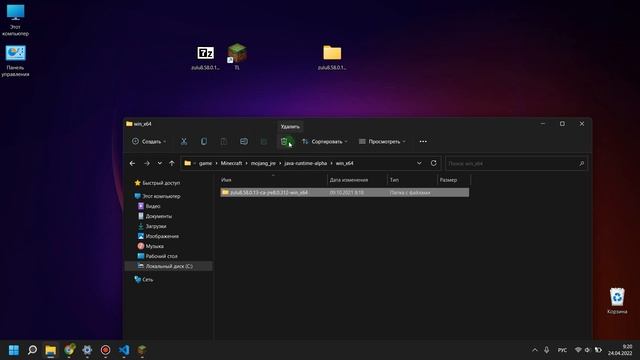This screenshot has width=640, height=360.
Task: Select the Этот компьютер desktop icon
Action: (16, 20)
